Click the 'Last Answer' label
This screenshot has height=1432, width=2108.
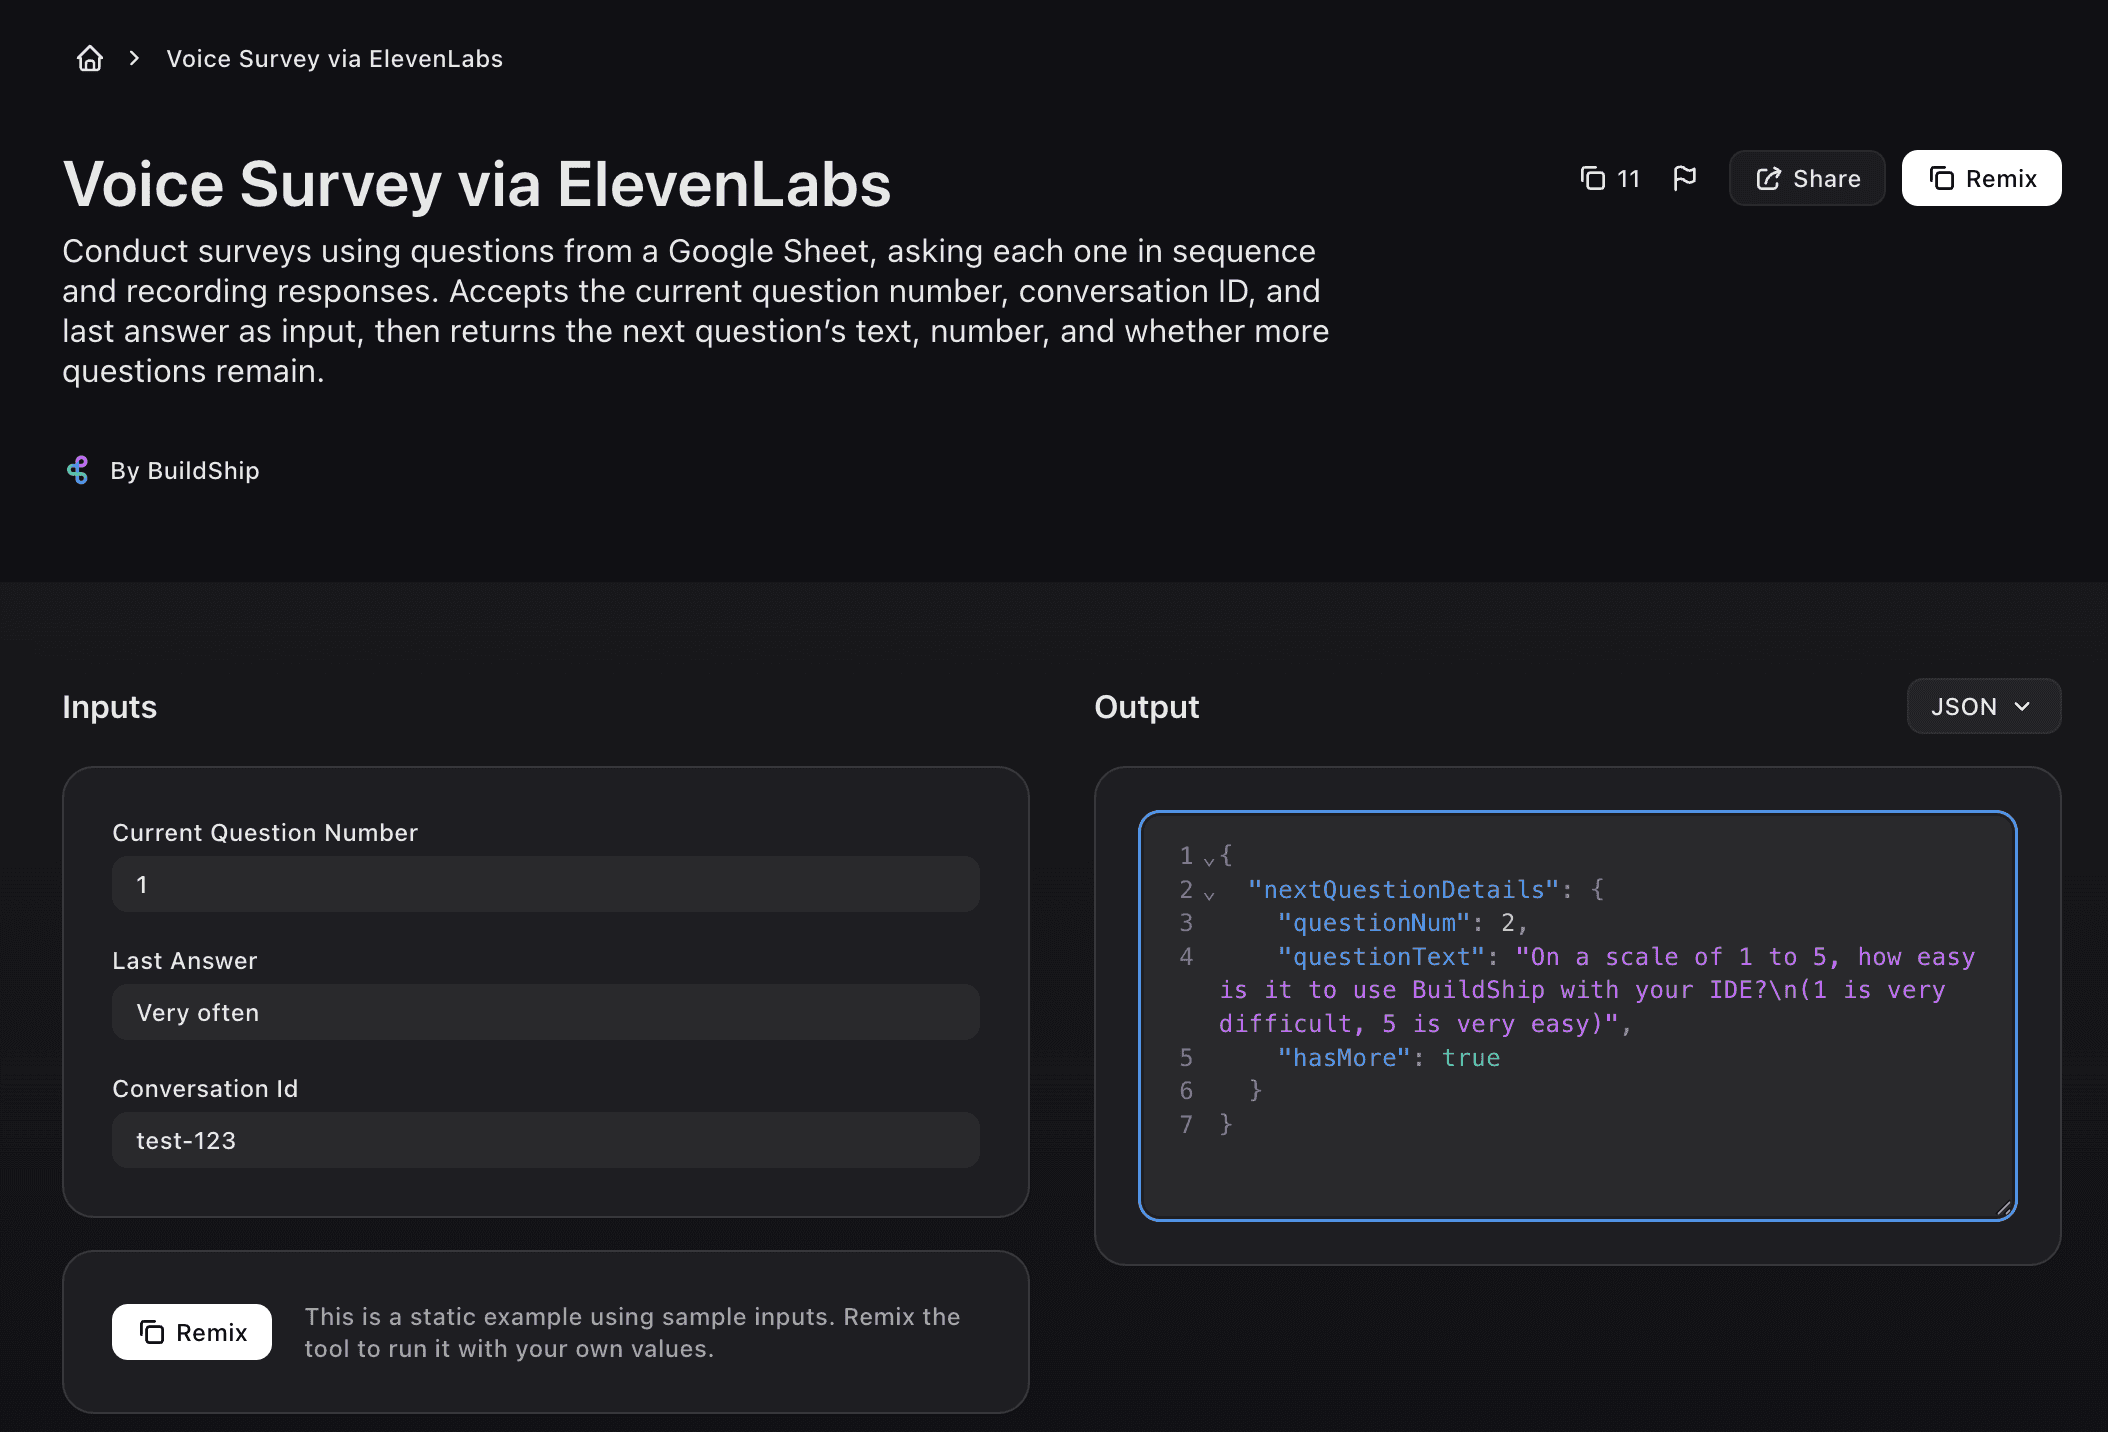point(185,961)
